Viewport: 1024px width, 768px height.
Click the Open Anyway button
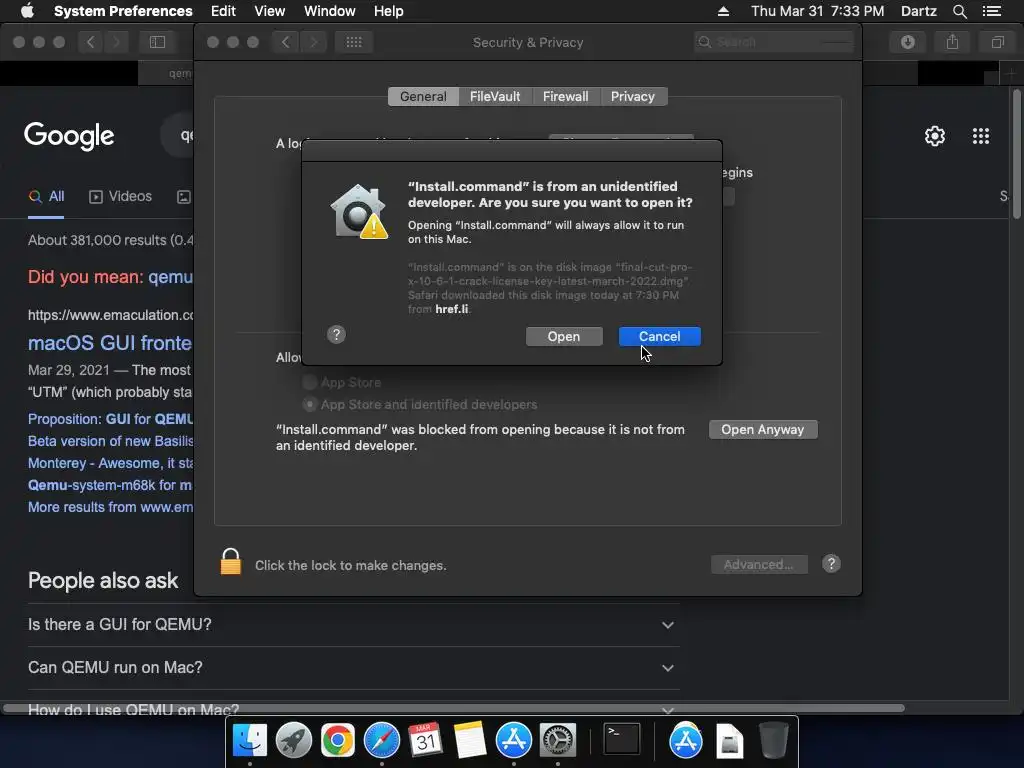pos(763,430)
